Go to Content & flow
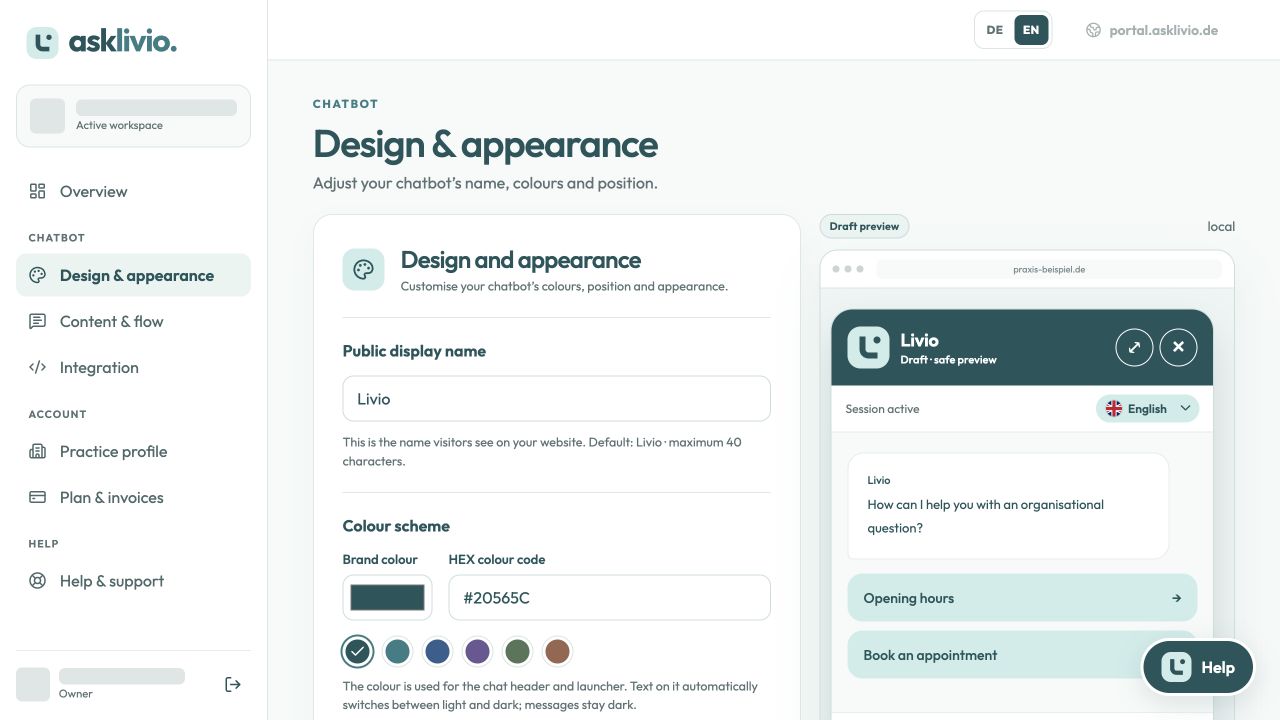 coord(133,321)
